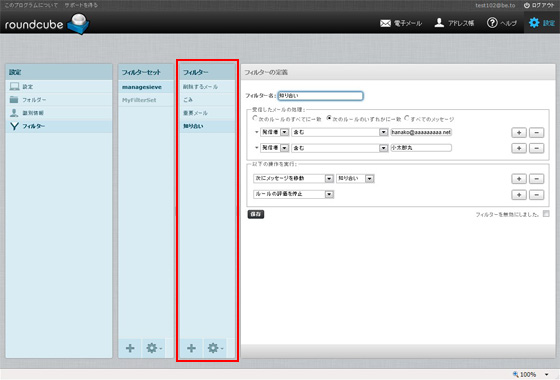Remove the move-message action
The height and width of the screenshot is (380, 560).
click(x=536, y=179)
